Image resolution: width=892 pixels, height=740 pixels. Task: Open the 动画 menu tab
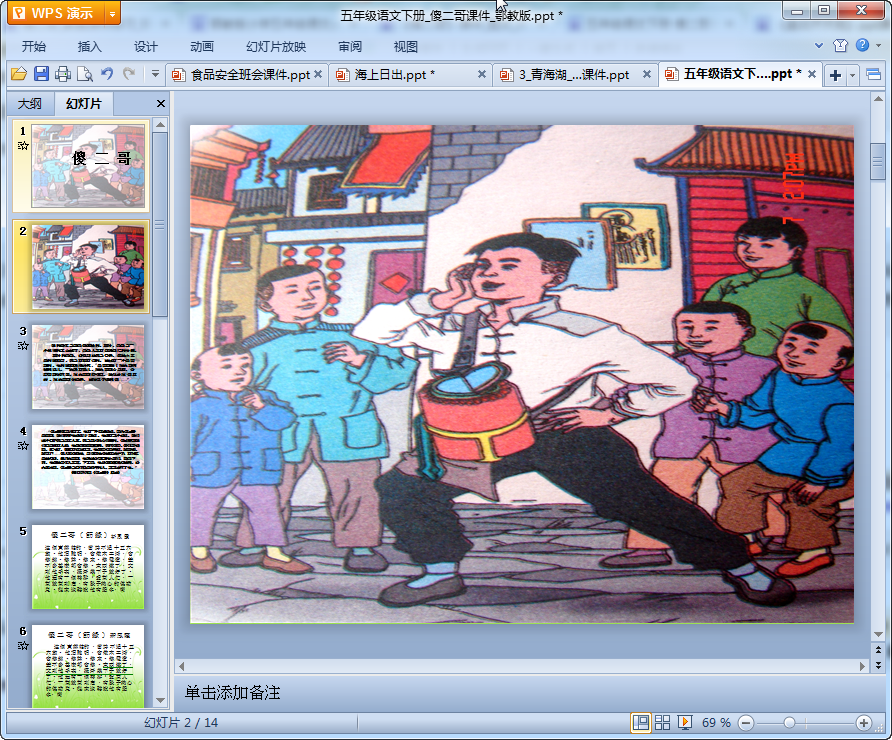point(202,47)
